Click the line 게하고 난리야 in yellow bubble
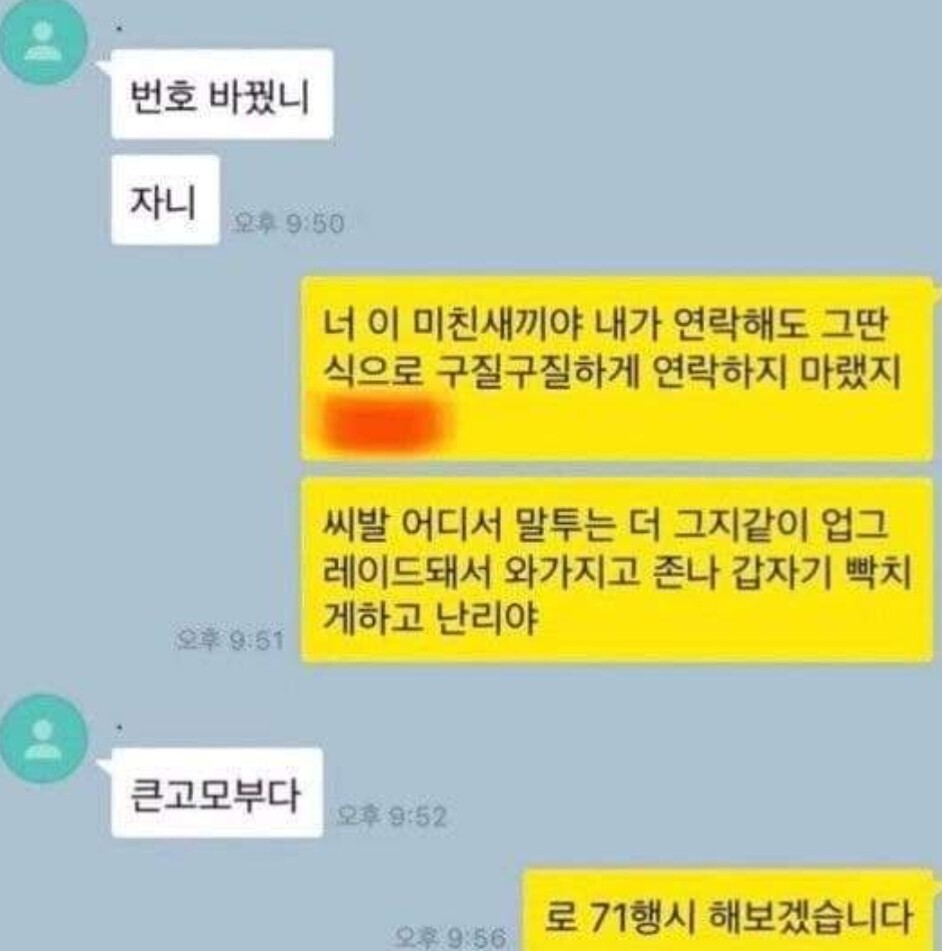This screenshot has height=951, width=942. coord(430,619)
